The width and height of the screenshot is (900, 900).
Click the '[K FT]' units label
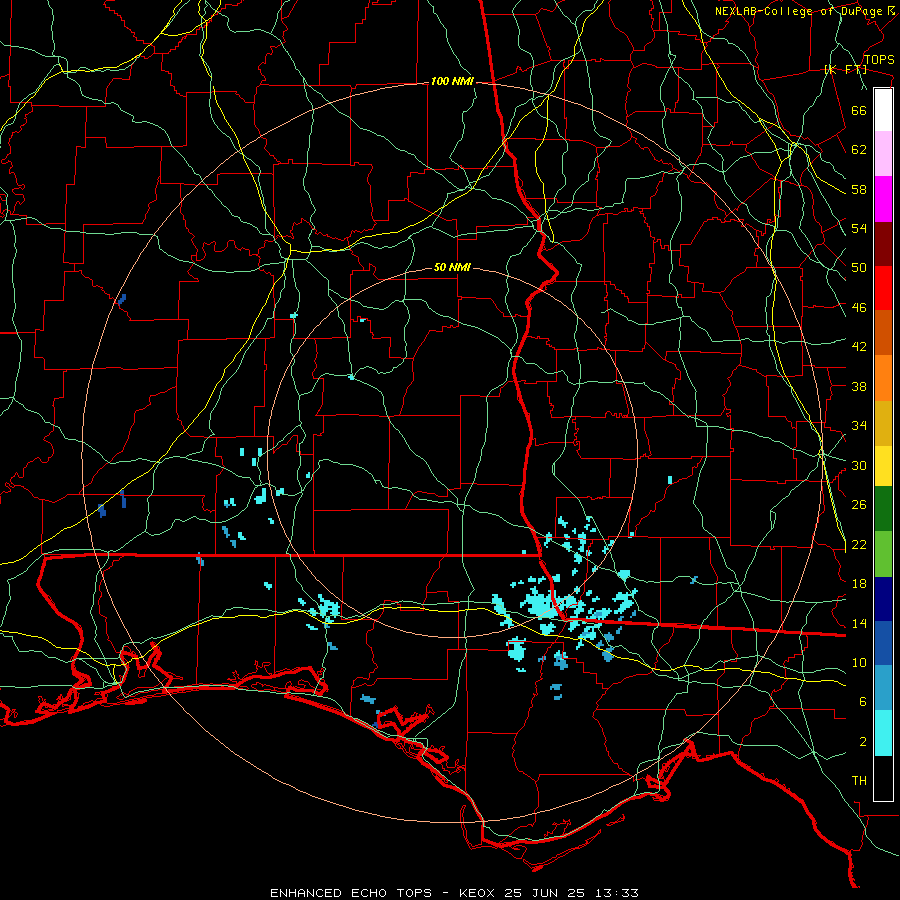[x=845, y=70]
